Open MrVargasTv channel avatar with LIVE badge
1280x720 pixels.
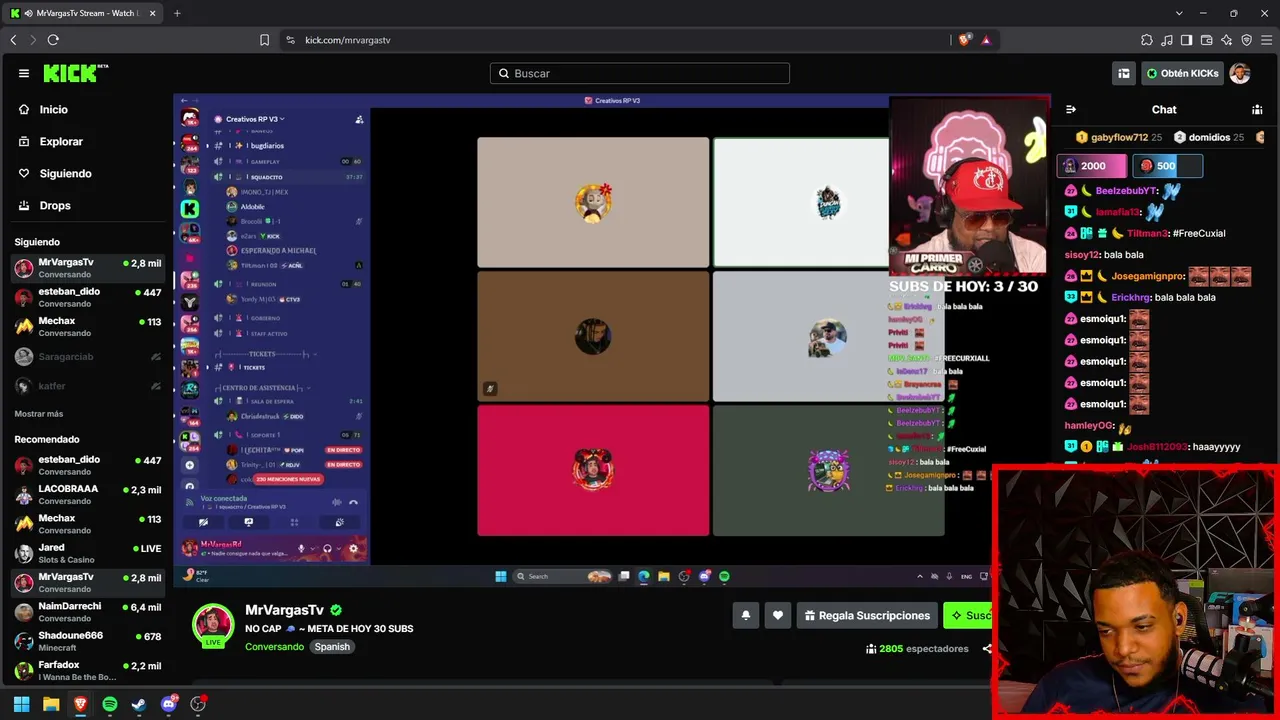pyautogui.click(x=213, y=625)
